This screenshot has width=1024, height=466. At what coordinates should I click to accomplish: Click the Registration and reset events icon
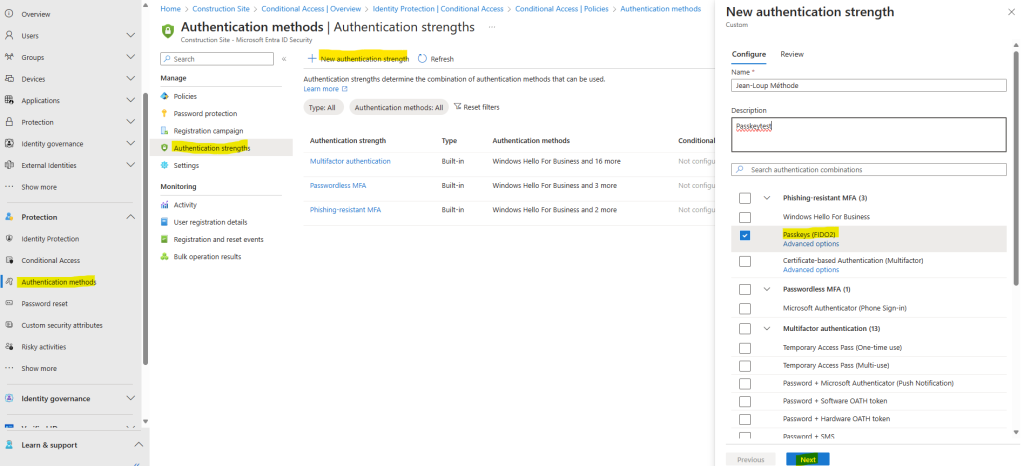coord(165,240)
